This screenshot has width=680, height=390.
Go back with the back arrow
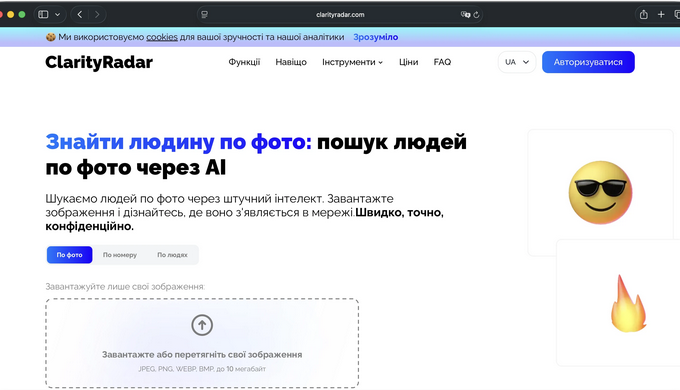[x=80, y=14]
